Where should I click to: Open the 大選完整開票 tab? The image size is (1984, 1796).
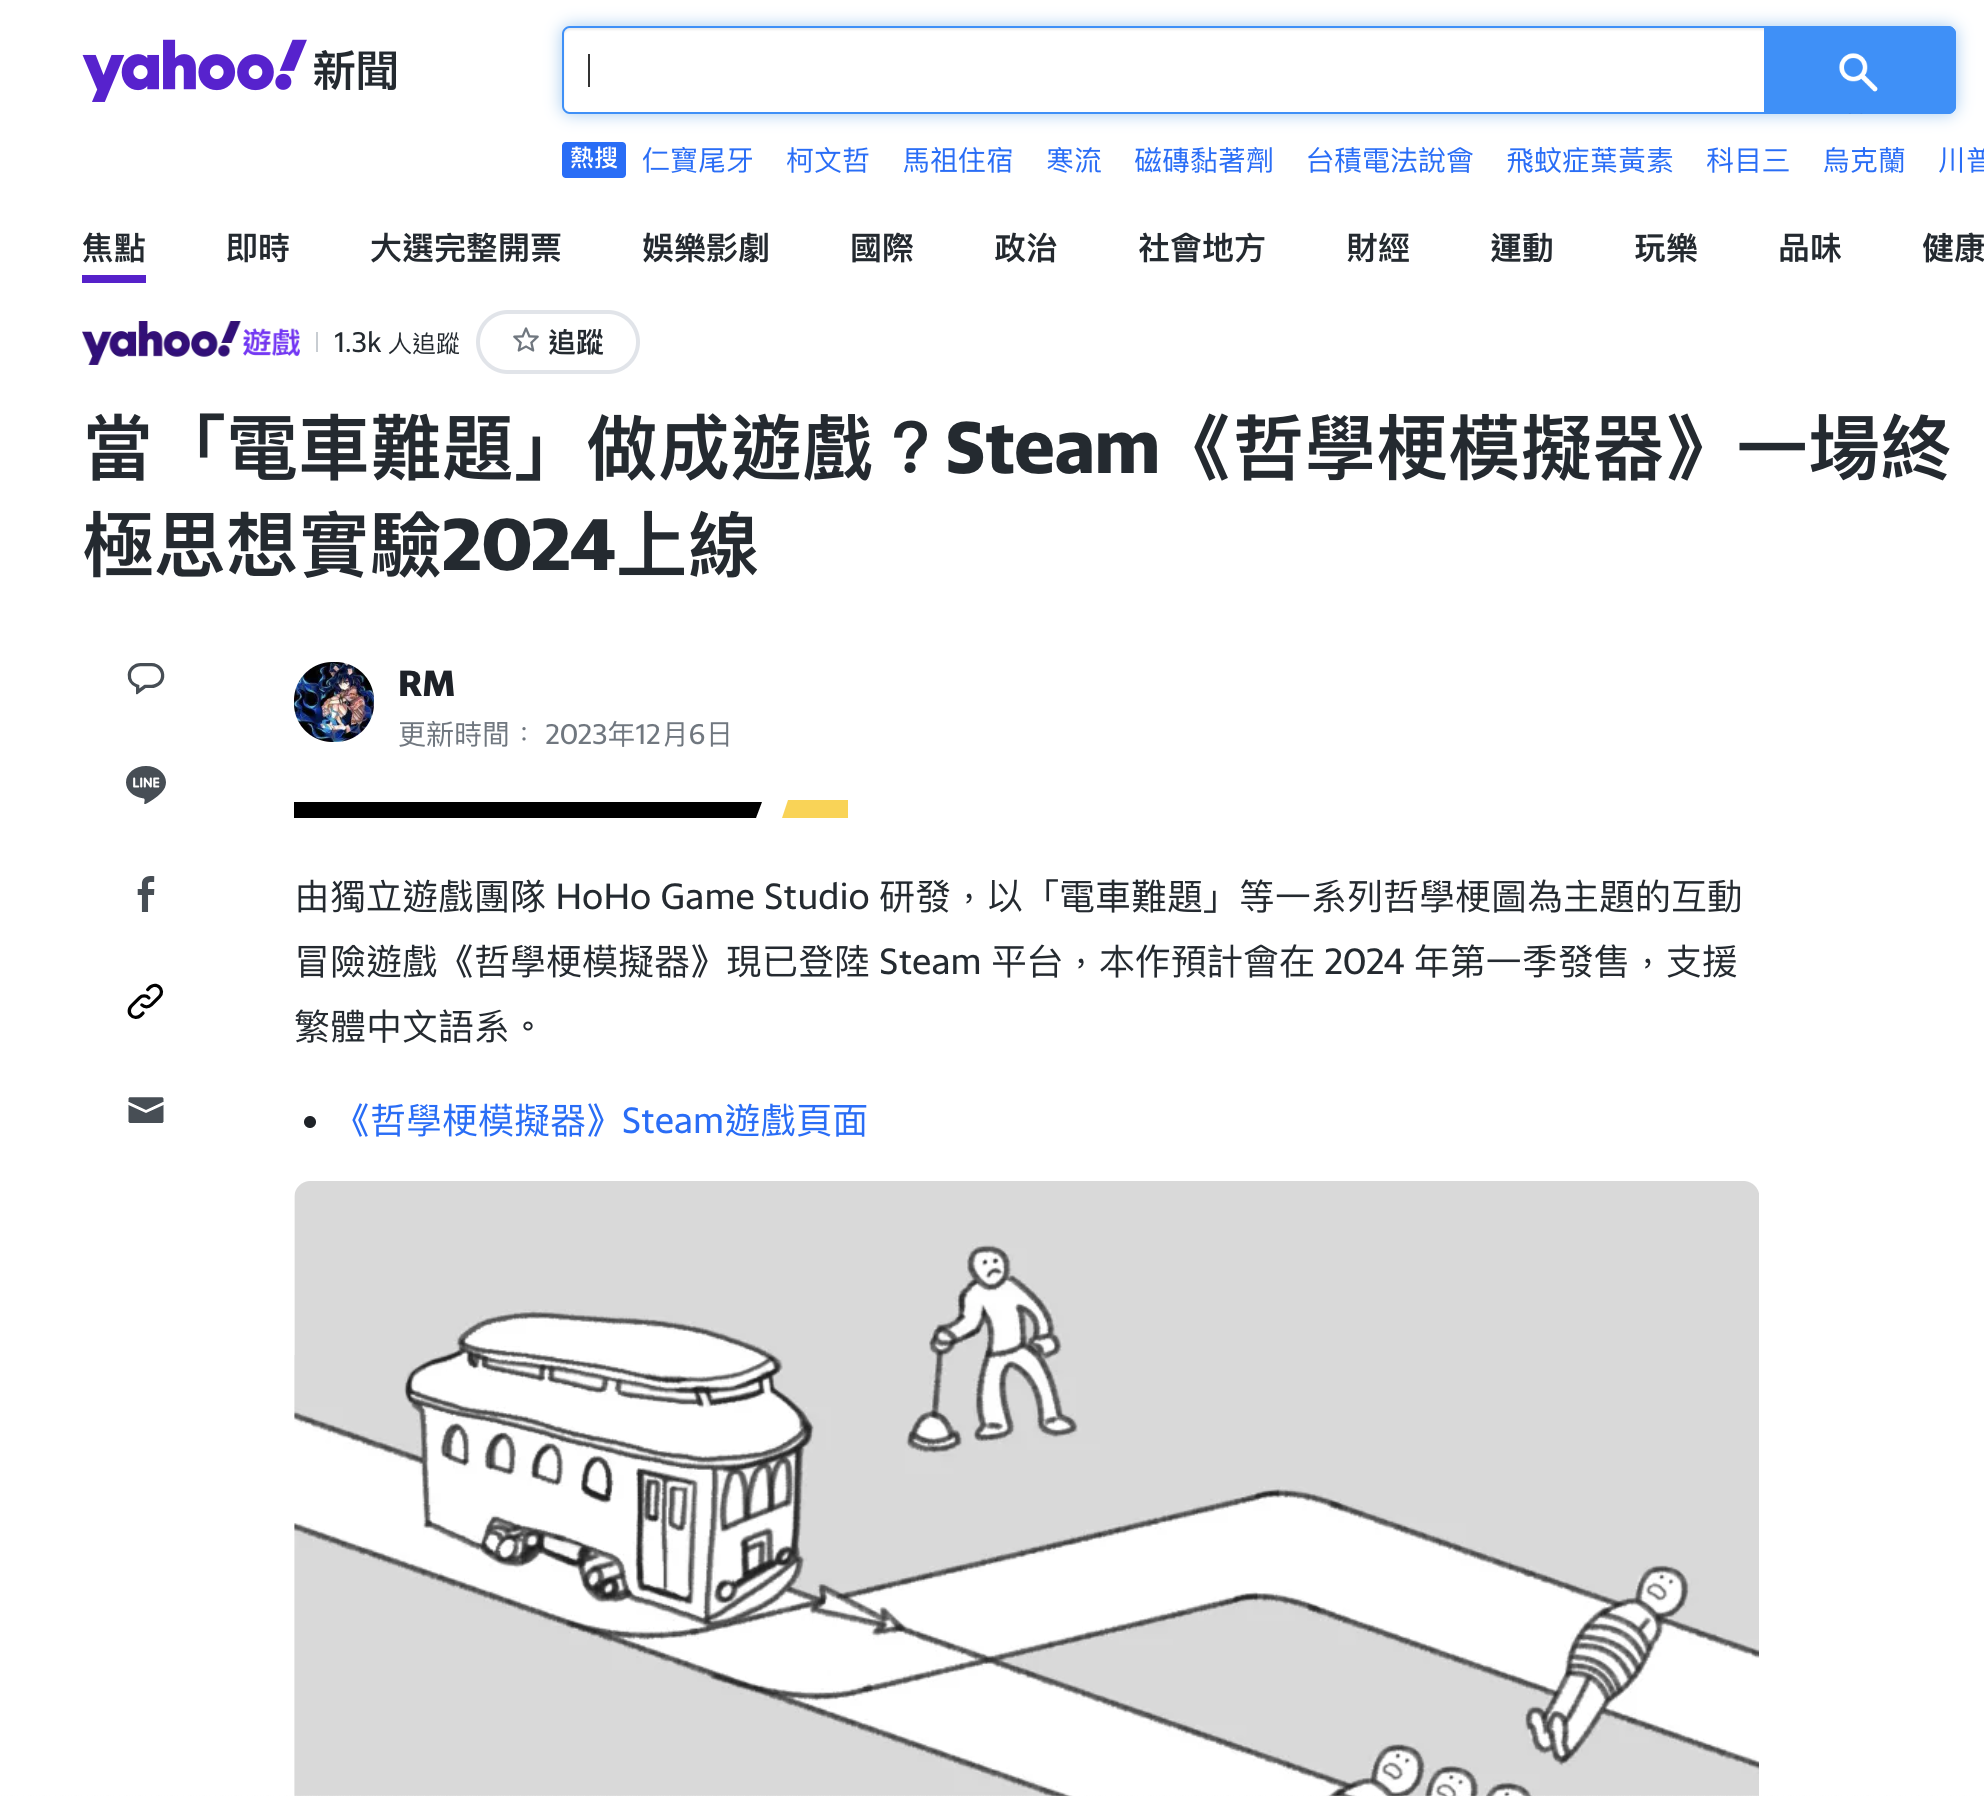click(x=465, y=248)
